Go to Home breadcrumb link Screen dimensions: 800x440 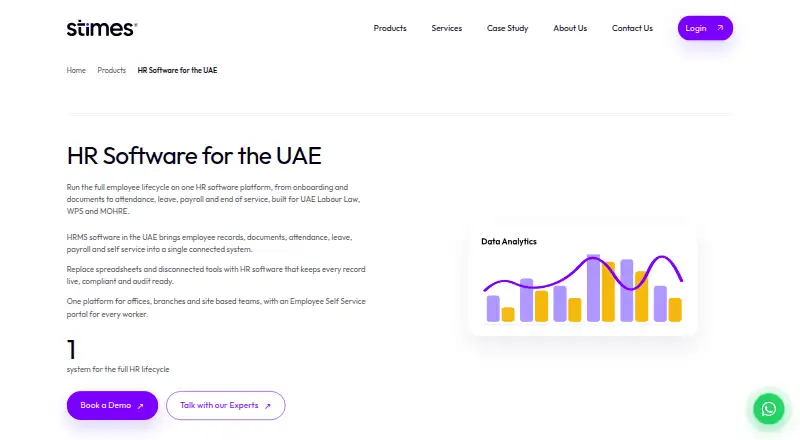click(76, 70)
